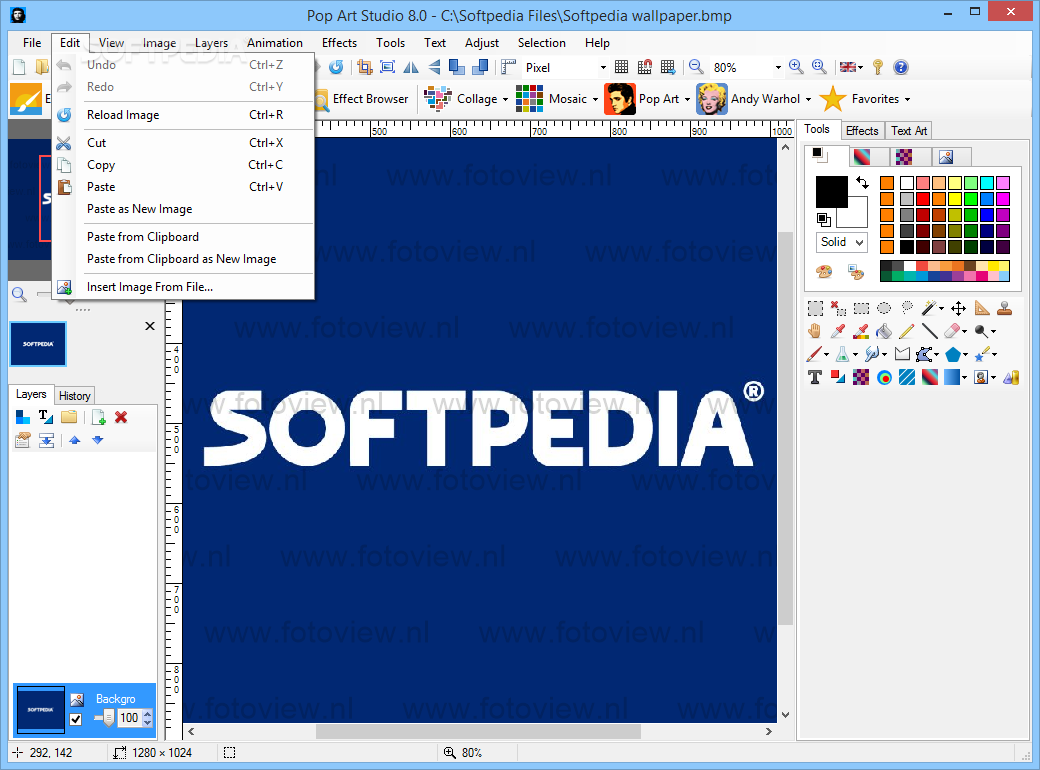Select the Eyedropper color picker tool
The image size is (1040, 770).
coord(838,330)
